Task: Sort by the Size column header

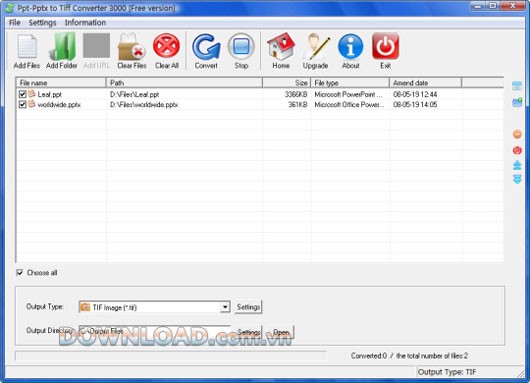Action: (287, 83)
